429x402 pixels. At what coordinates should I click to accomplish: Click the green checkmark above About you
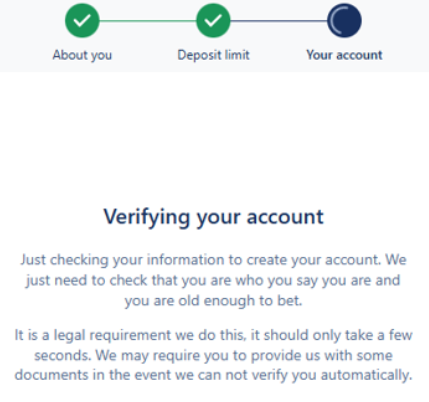[82, 21]
